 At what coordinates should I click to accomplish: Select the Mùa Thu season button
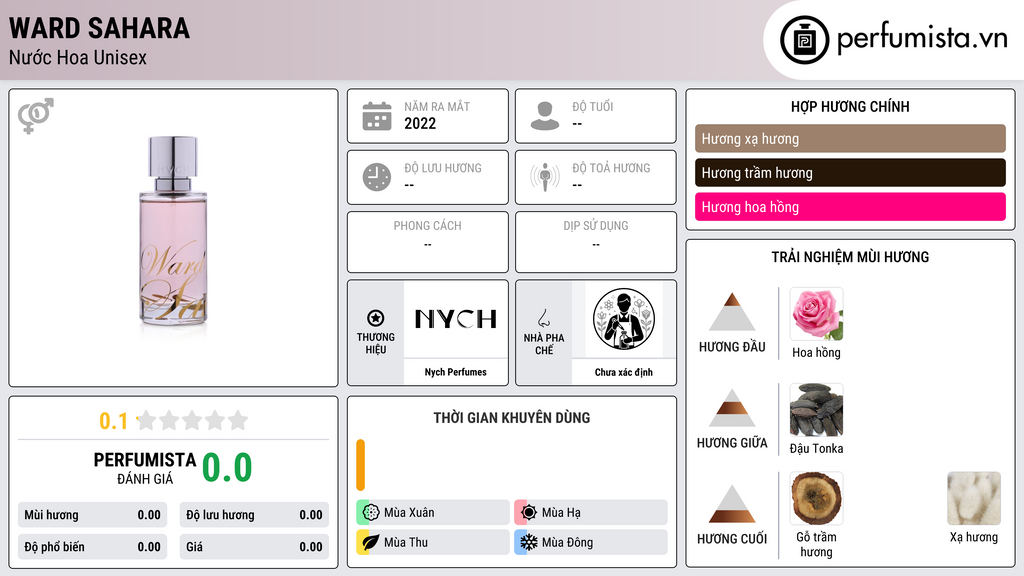432,542
